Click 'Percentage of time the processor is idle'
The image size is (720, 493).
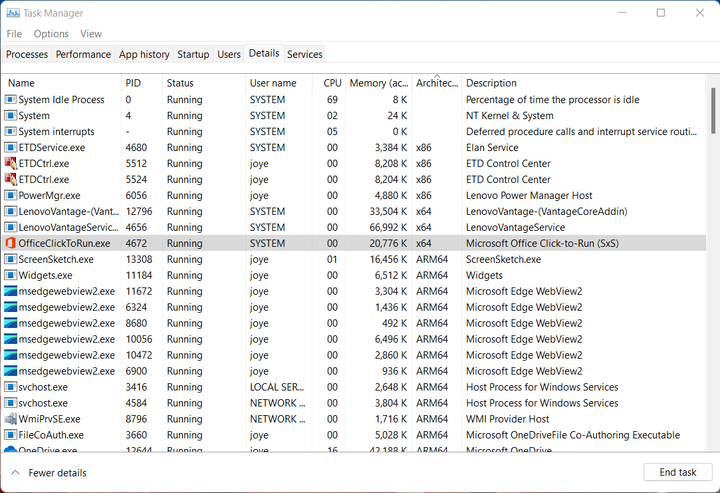click(552, 100)
